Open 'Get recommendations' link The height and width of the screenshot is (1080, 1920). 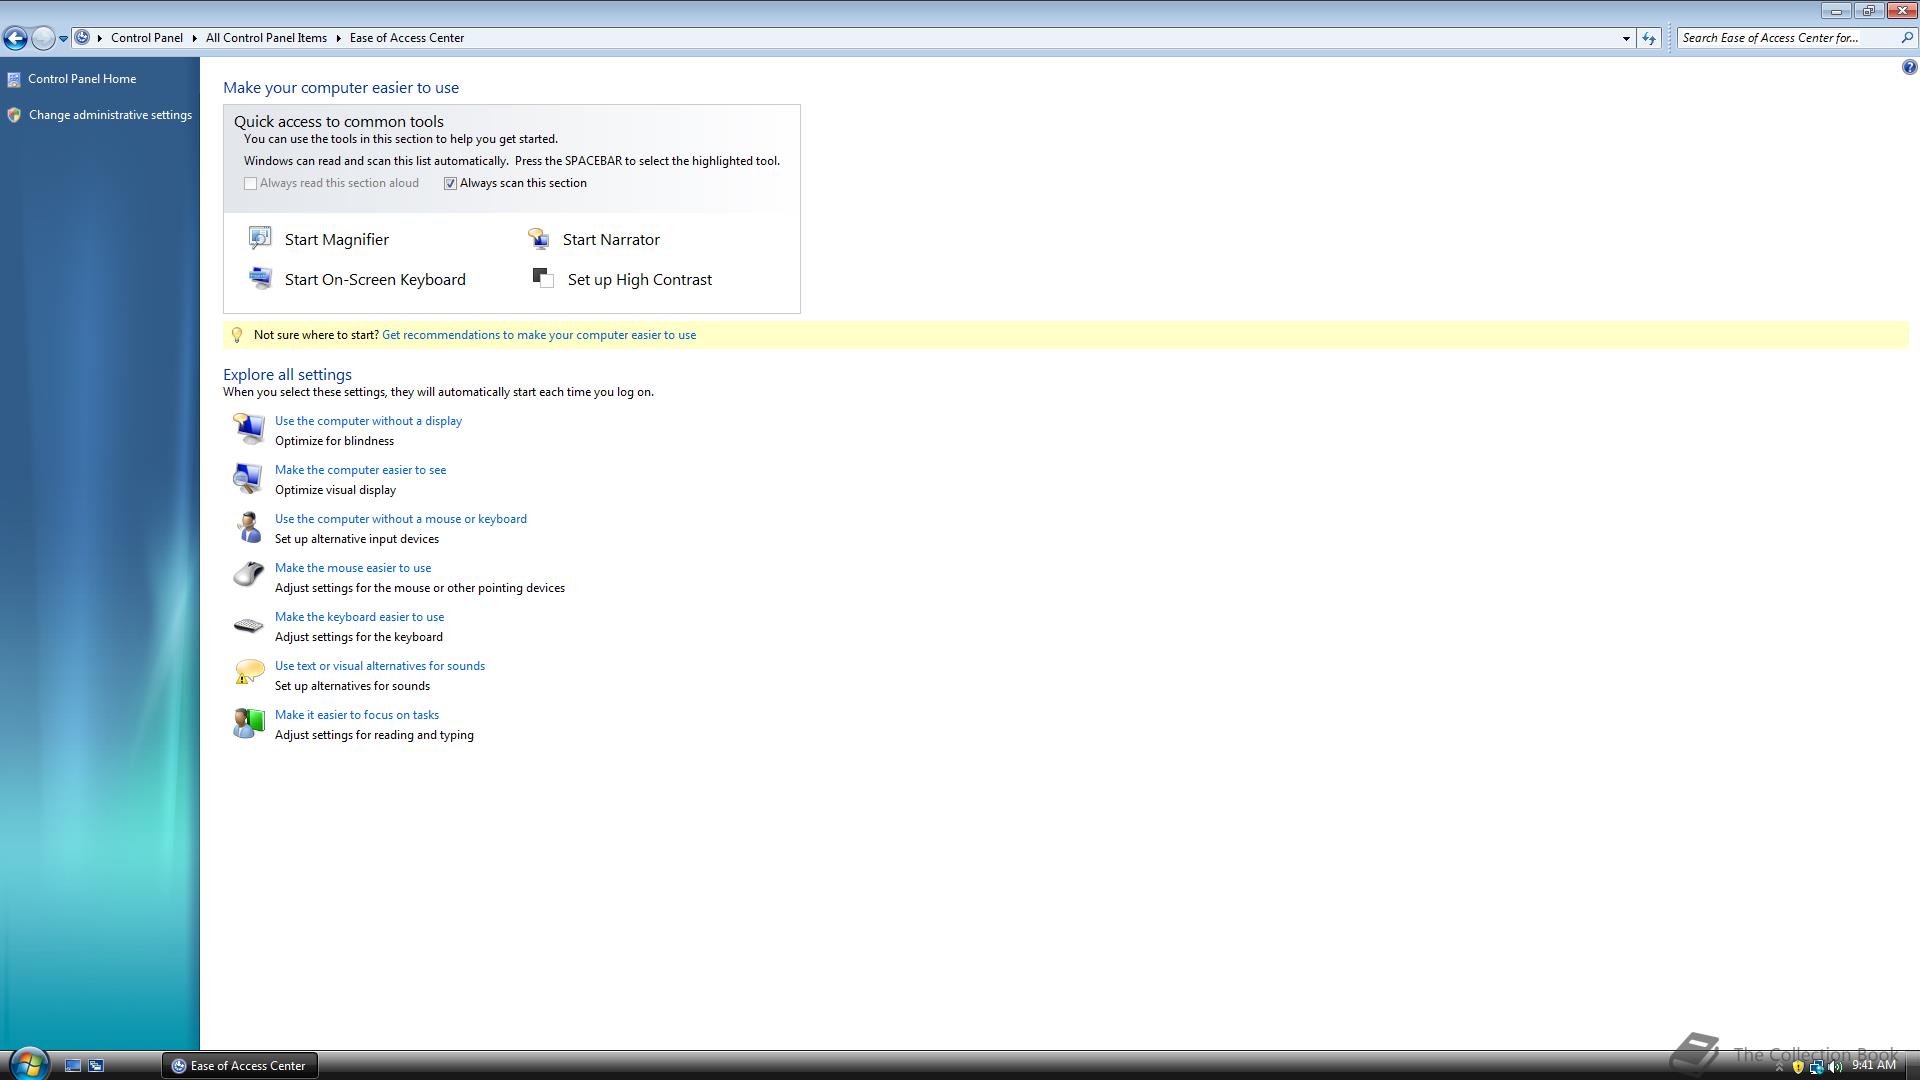(x=539, y=335)
